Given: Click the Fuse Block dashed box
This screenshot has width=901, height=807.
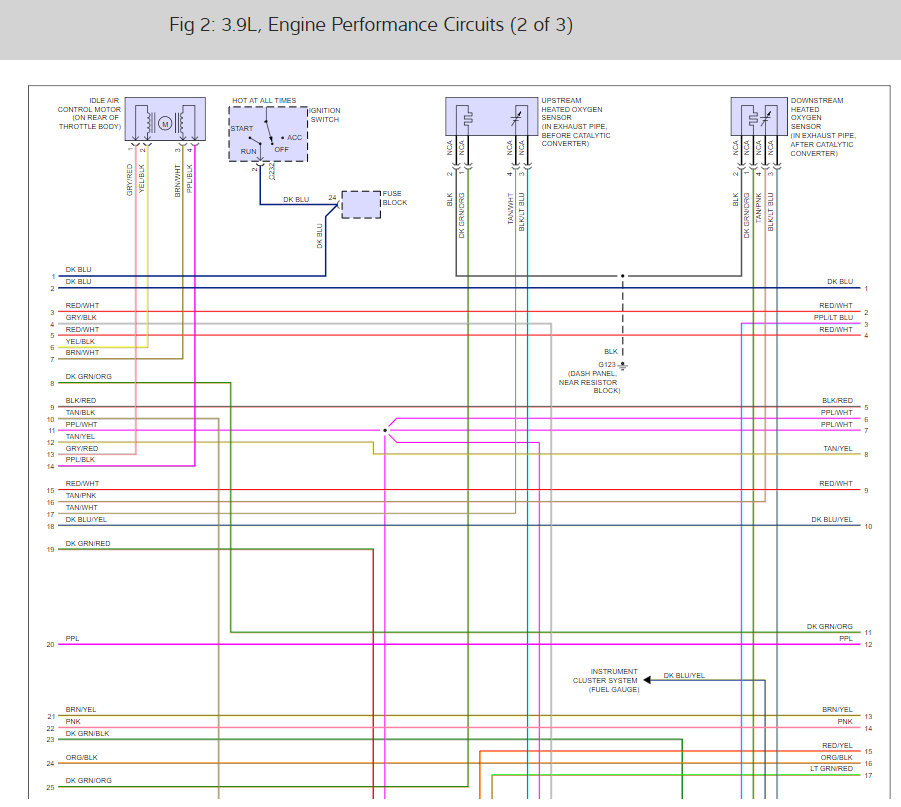Looking at the screenshot, I should coord(361,205).
